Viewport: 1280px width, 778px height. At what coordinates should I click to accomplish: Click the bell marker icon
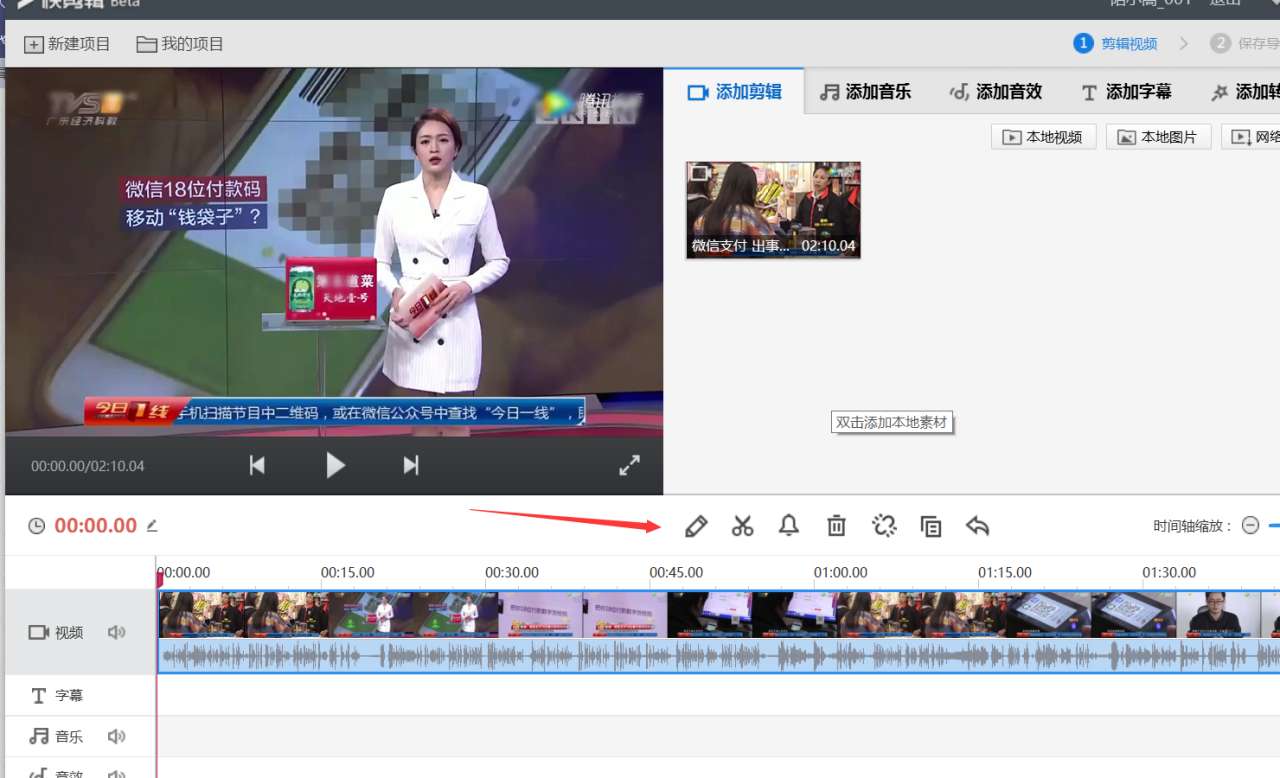coord(789,525)
